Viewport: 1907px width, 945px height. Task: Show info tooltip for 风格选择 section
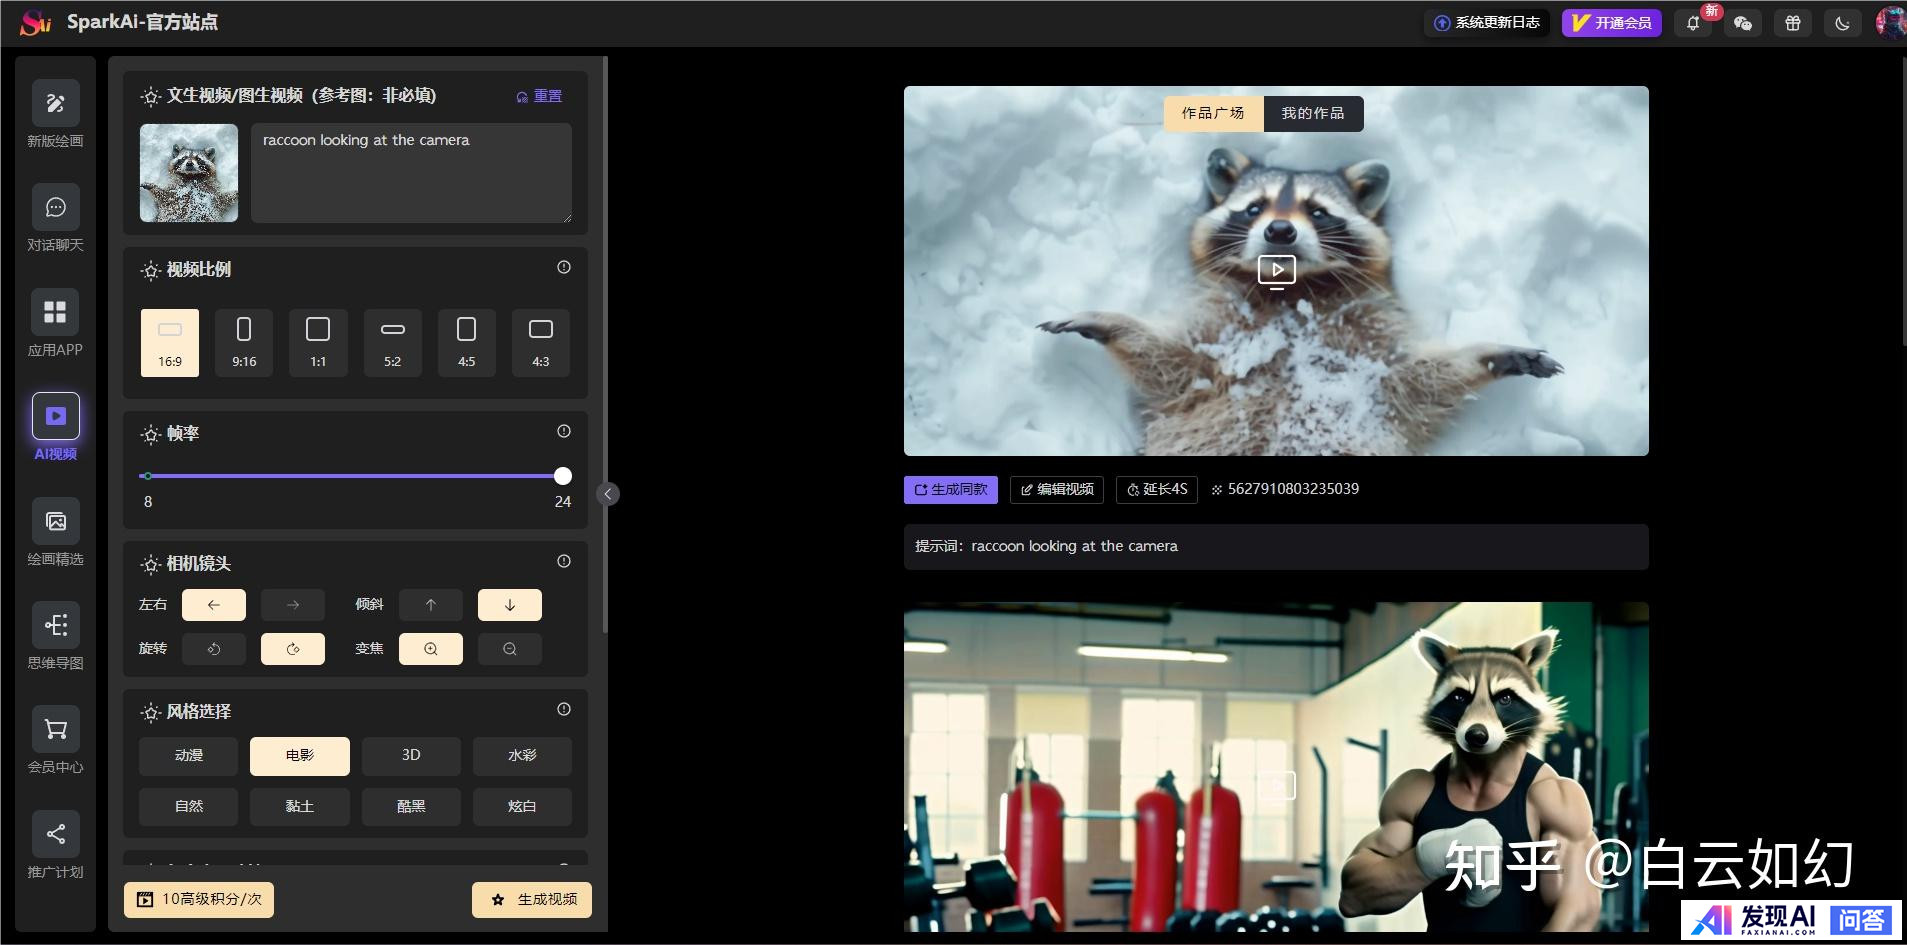coord(564,709)
